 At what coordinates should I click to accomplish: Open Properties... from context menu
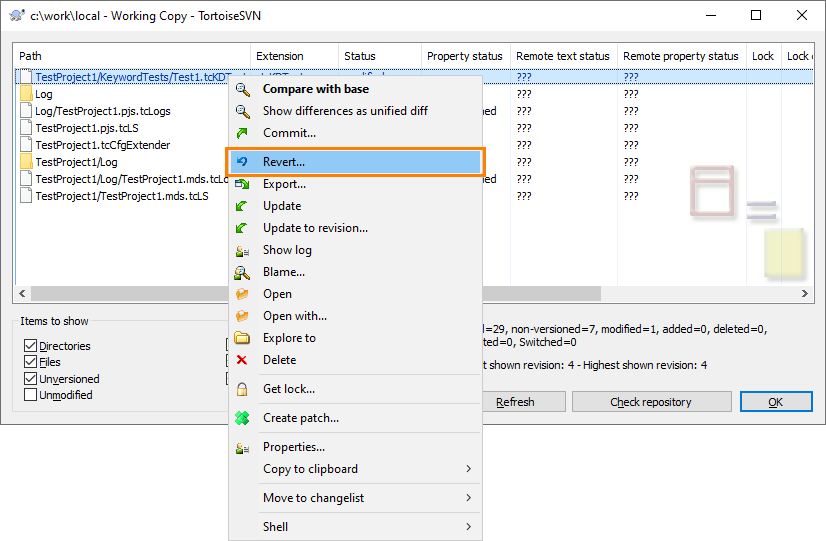point(356,447)
